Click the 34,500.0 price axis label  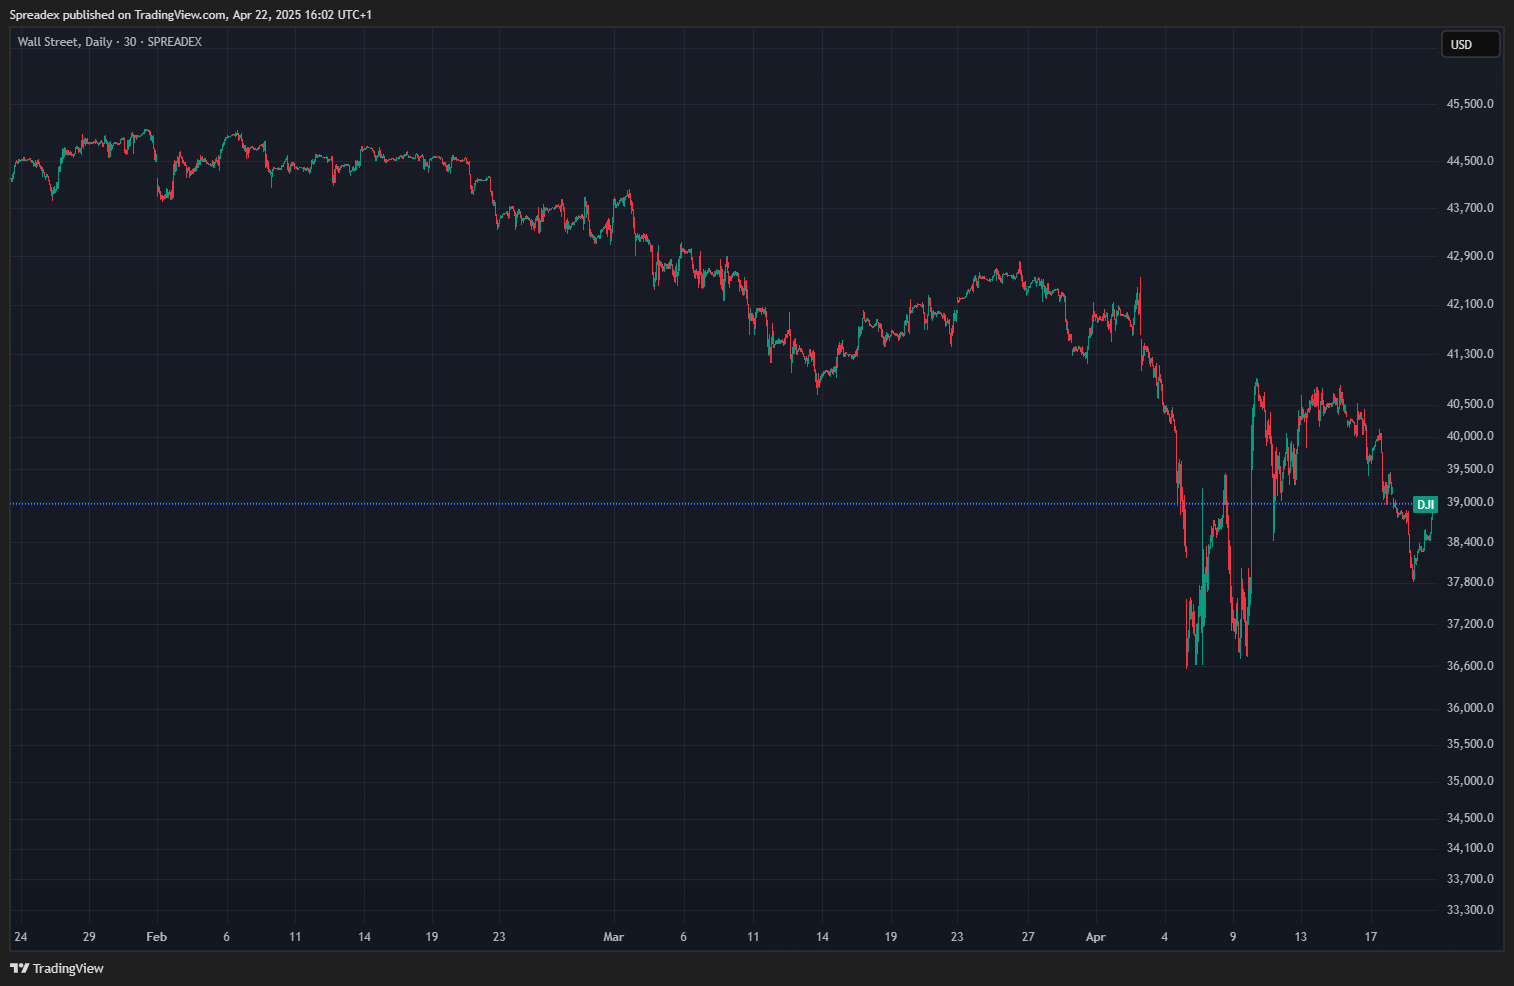[x=1470, y=818]
